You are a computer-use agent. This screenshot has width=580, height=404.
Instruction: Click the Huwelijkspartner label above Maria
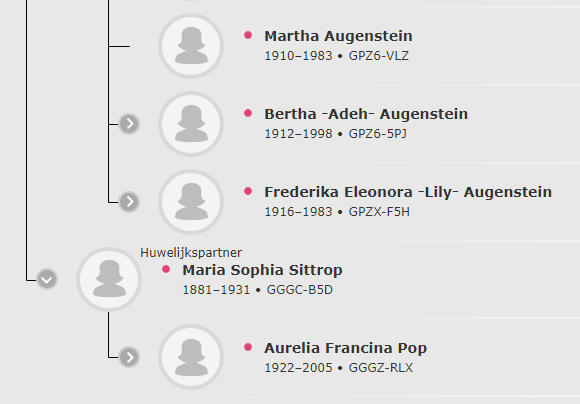(x=191, y=253)
